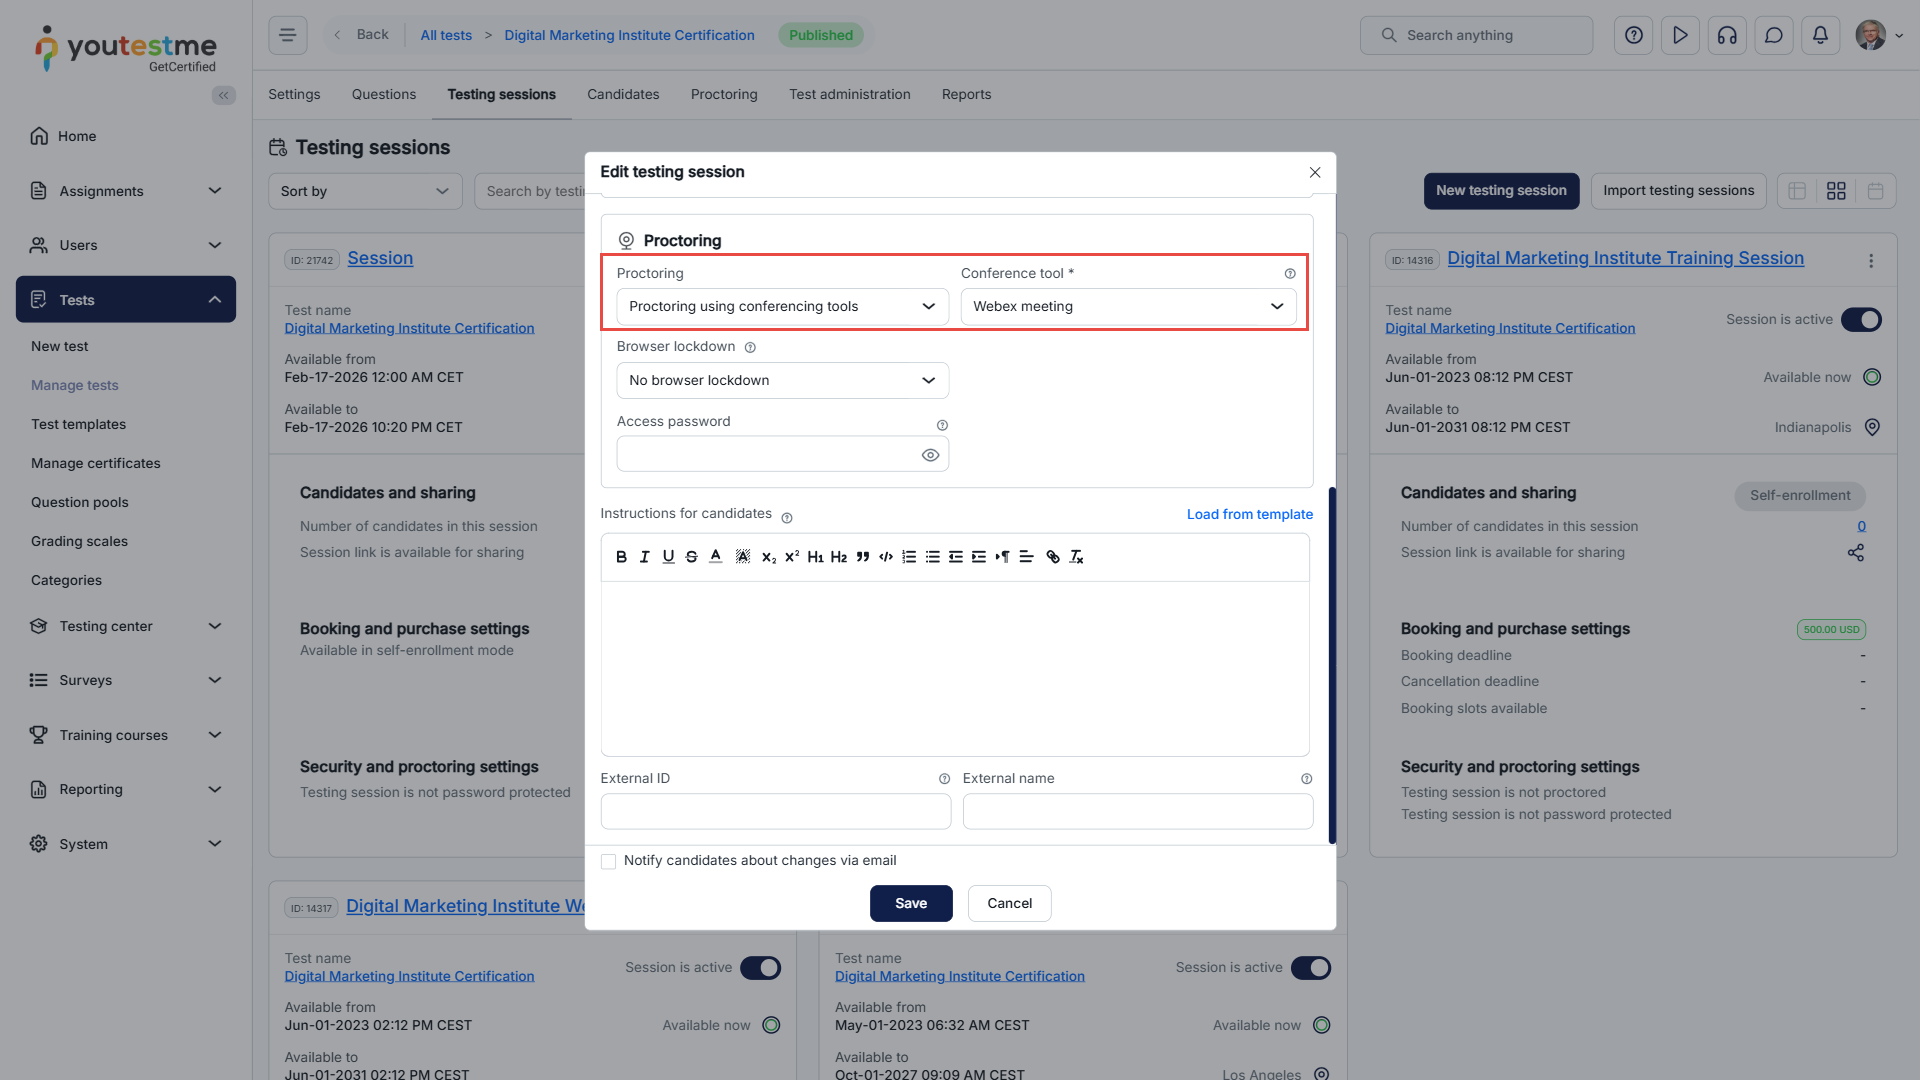Click the Save button
1920x1080 pixels.
[x=910, y=903]
